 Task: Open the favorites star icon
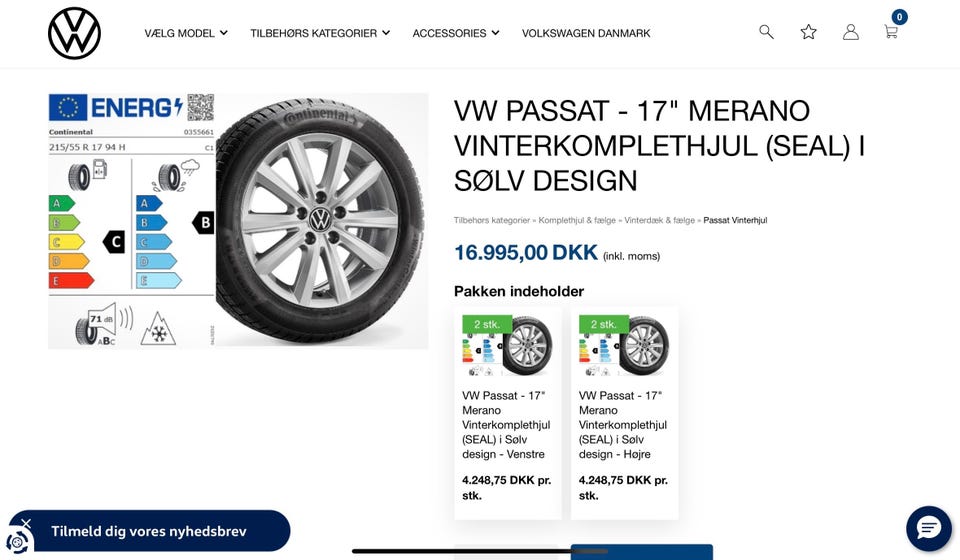click(808, 32)
